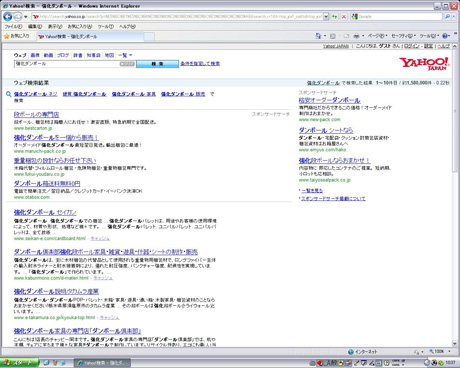Viewport: 460px width, 368px height.
Task: Click the 条件を指定して検索 link
Action: click(200, 63)
